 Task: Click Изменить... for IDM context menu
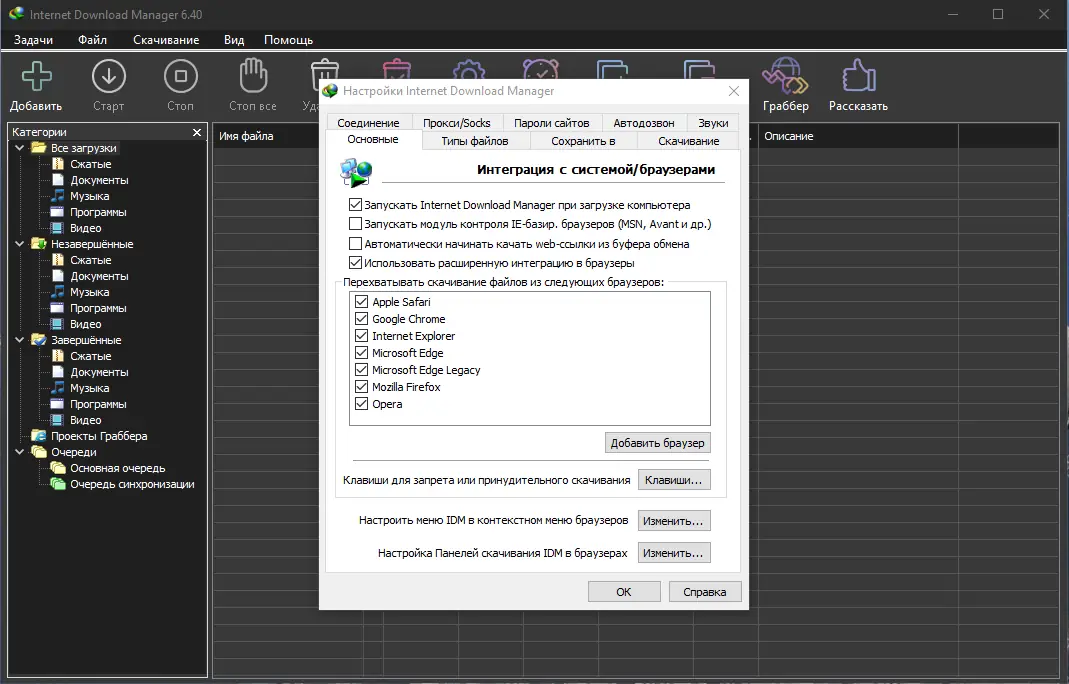click(674, 521)
